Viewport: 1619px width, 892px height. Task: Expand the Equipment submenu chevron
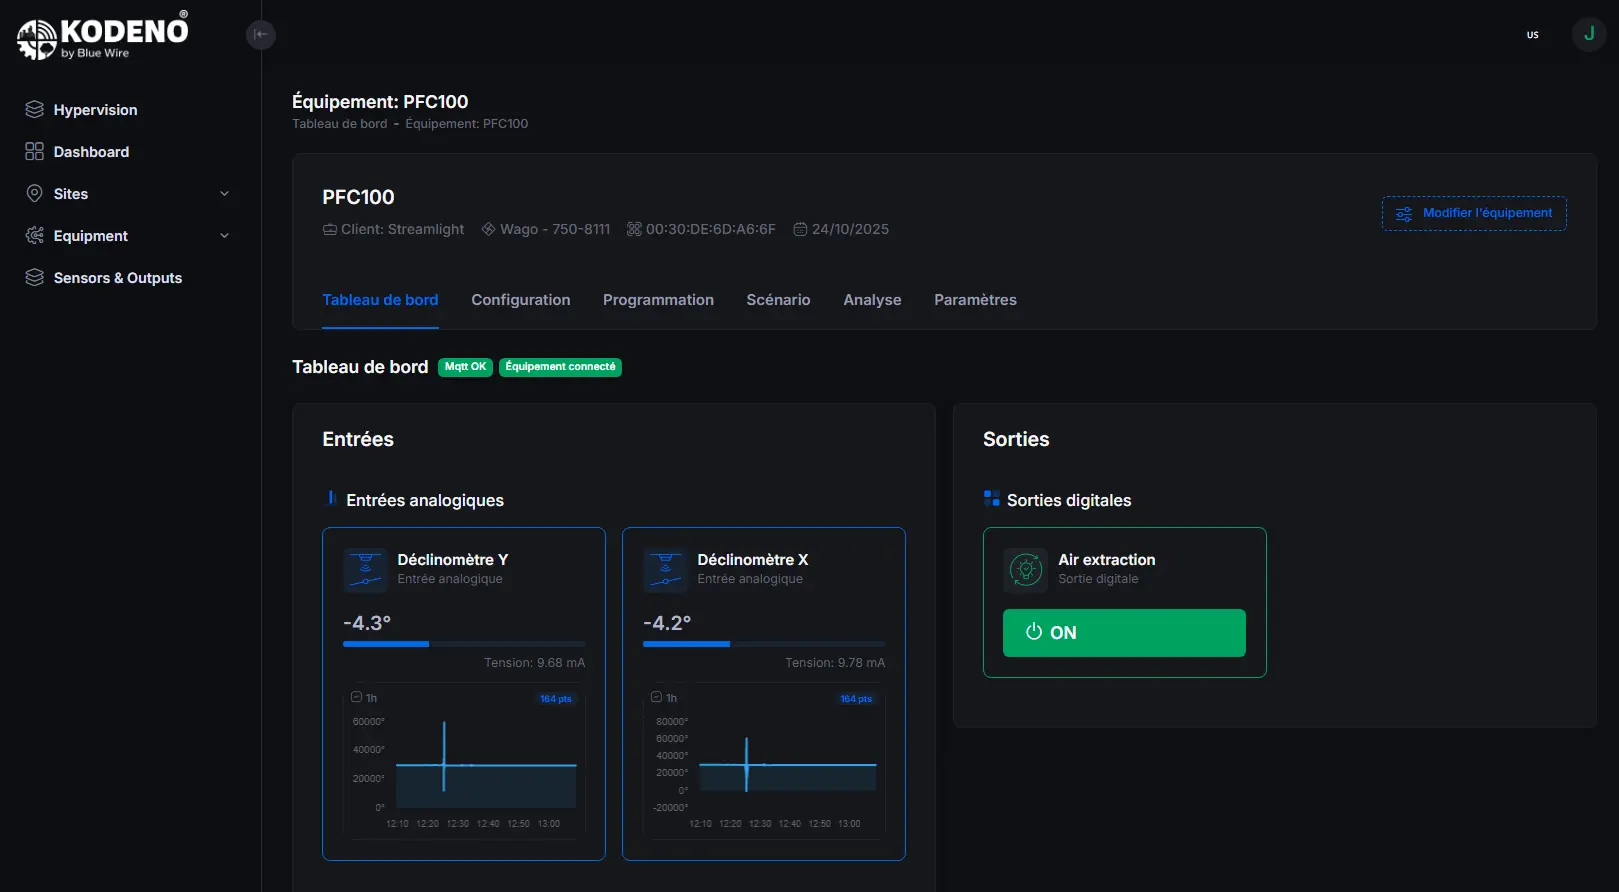[224, 236]
